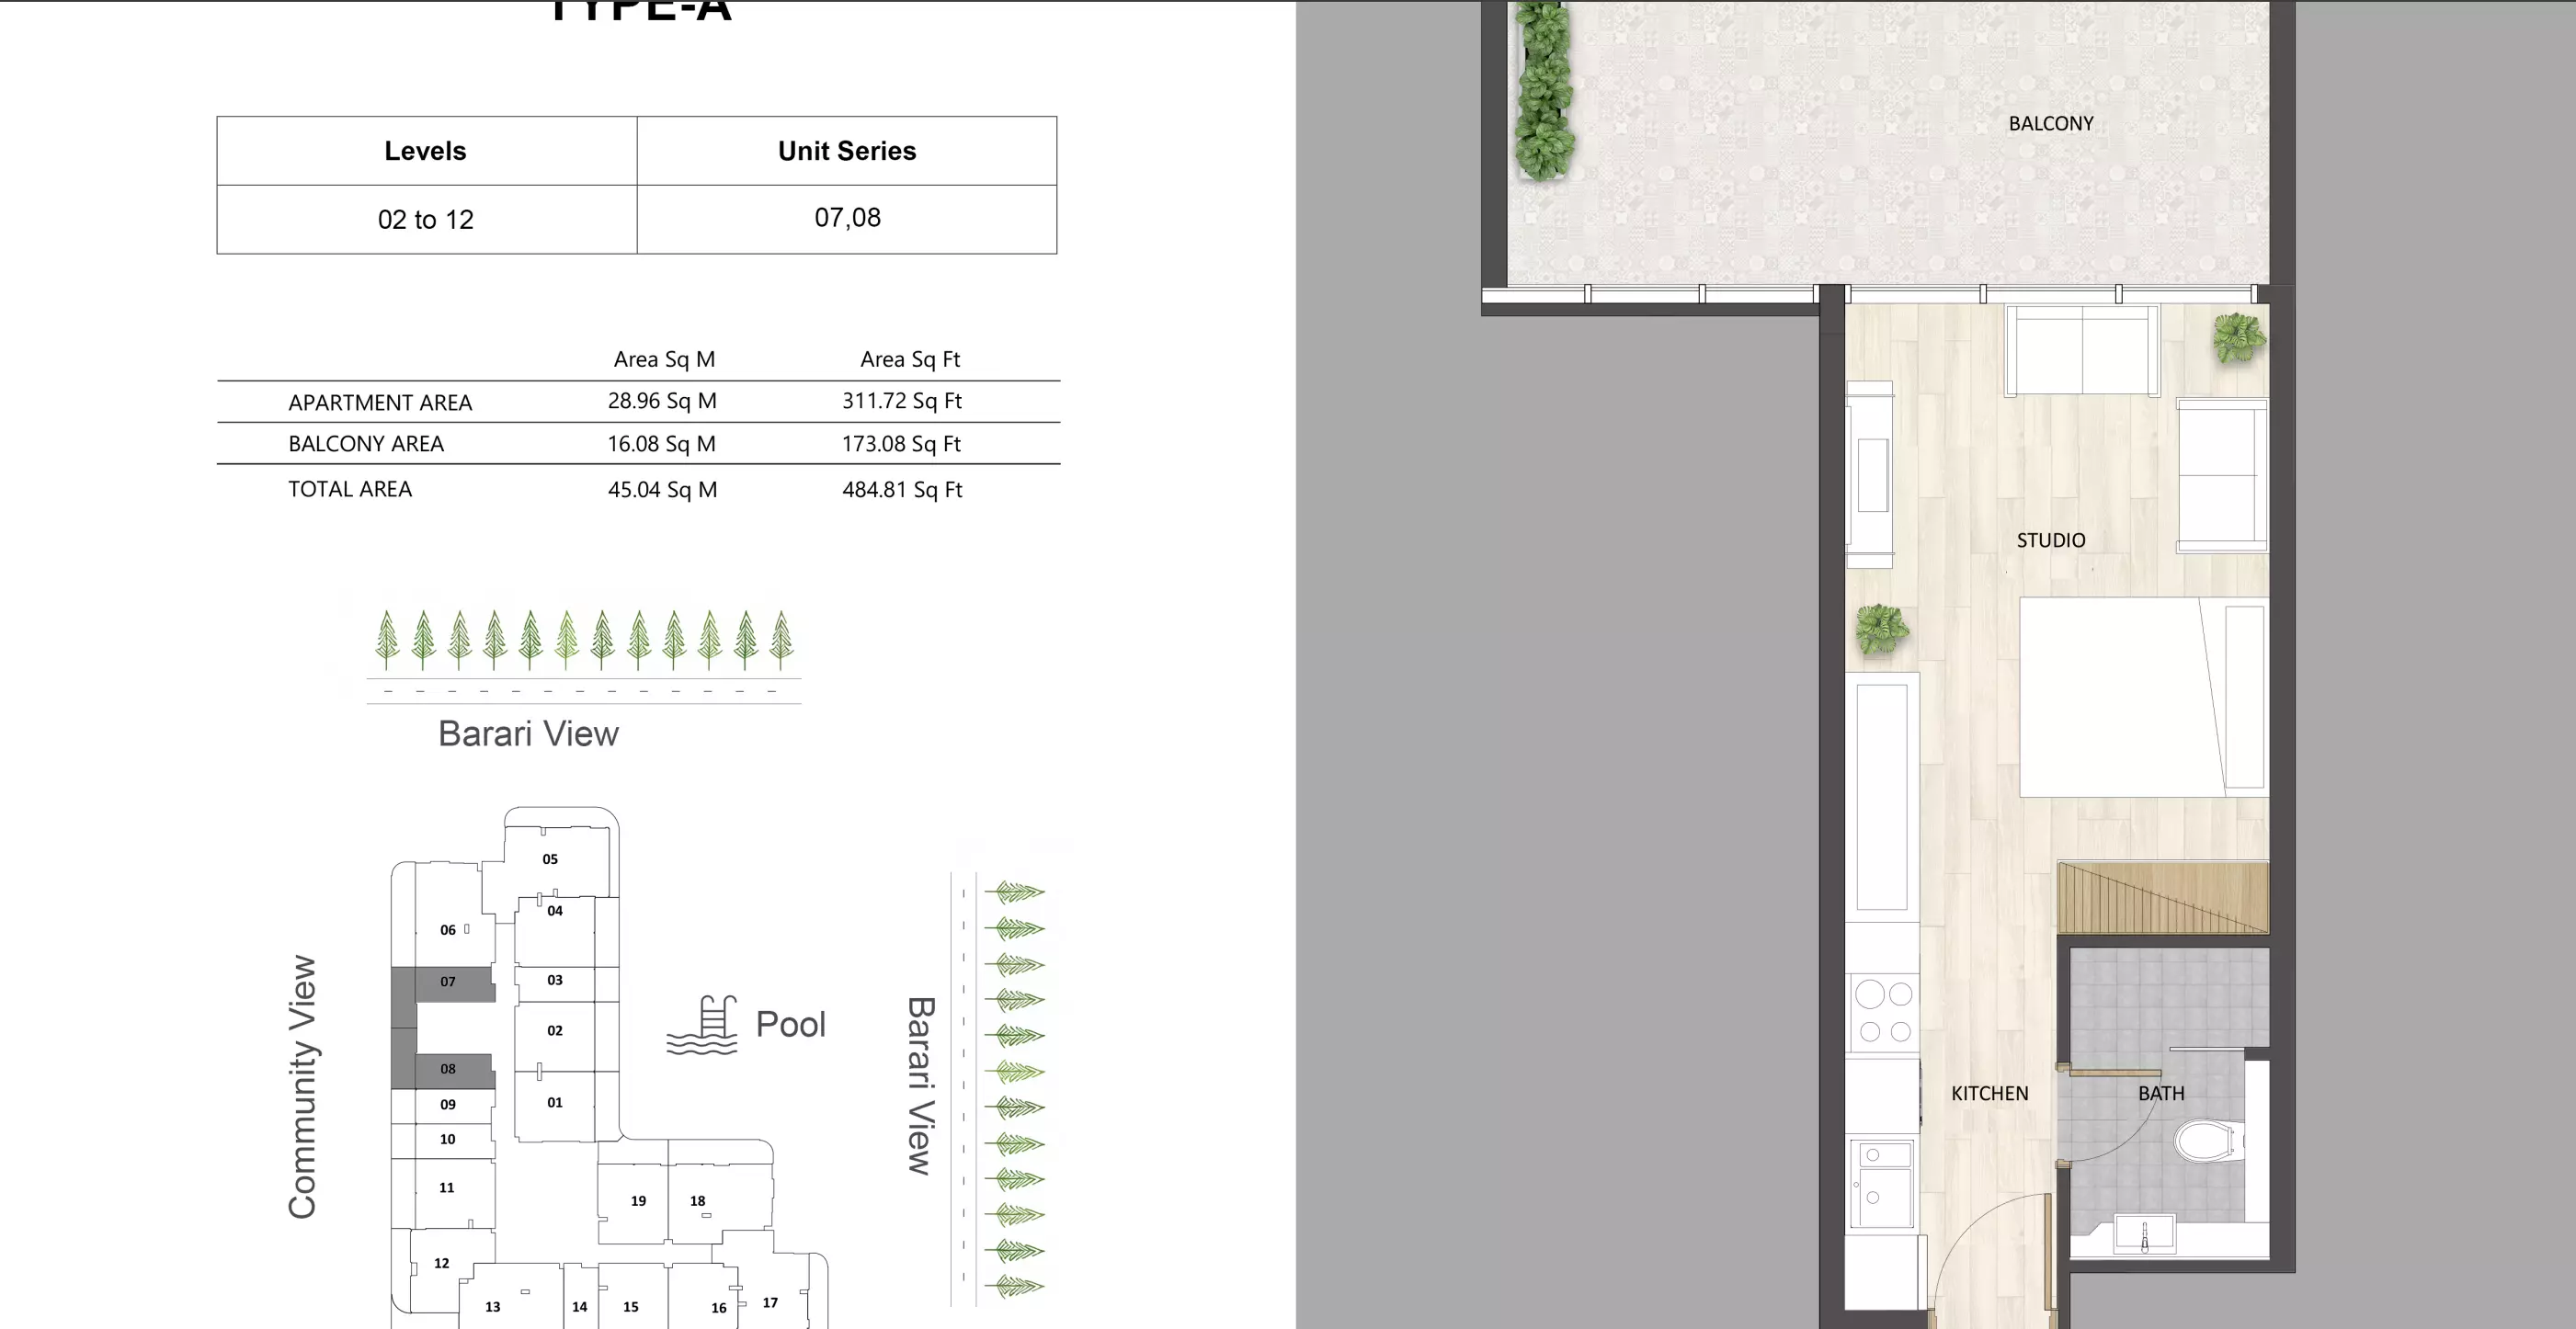2576x1329 pixels.
Task: Expand the Unit Series column header
Action: pyautogui.click(x=847, y=150)
